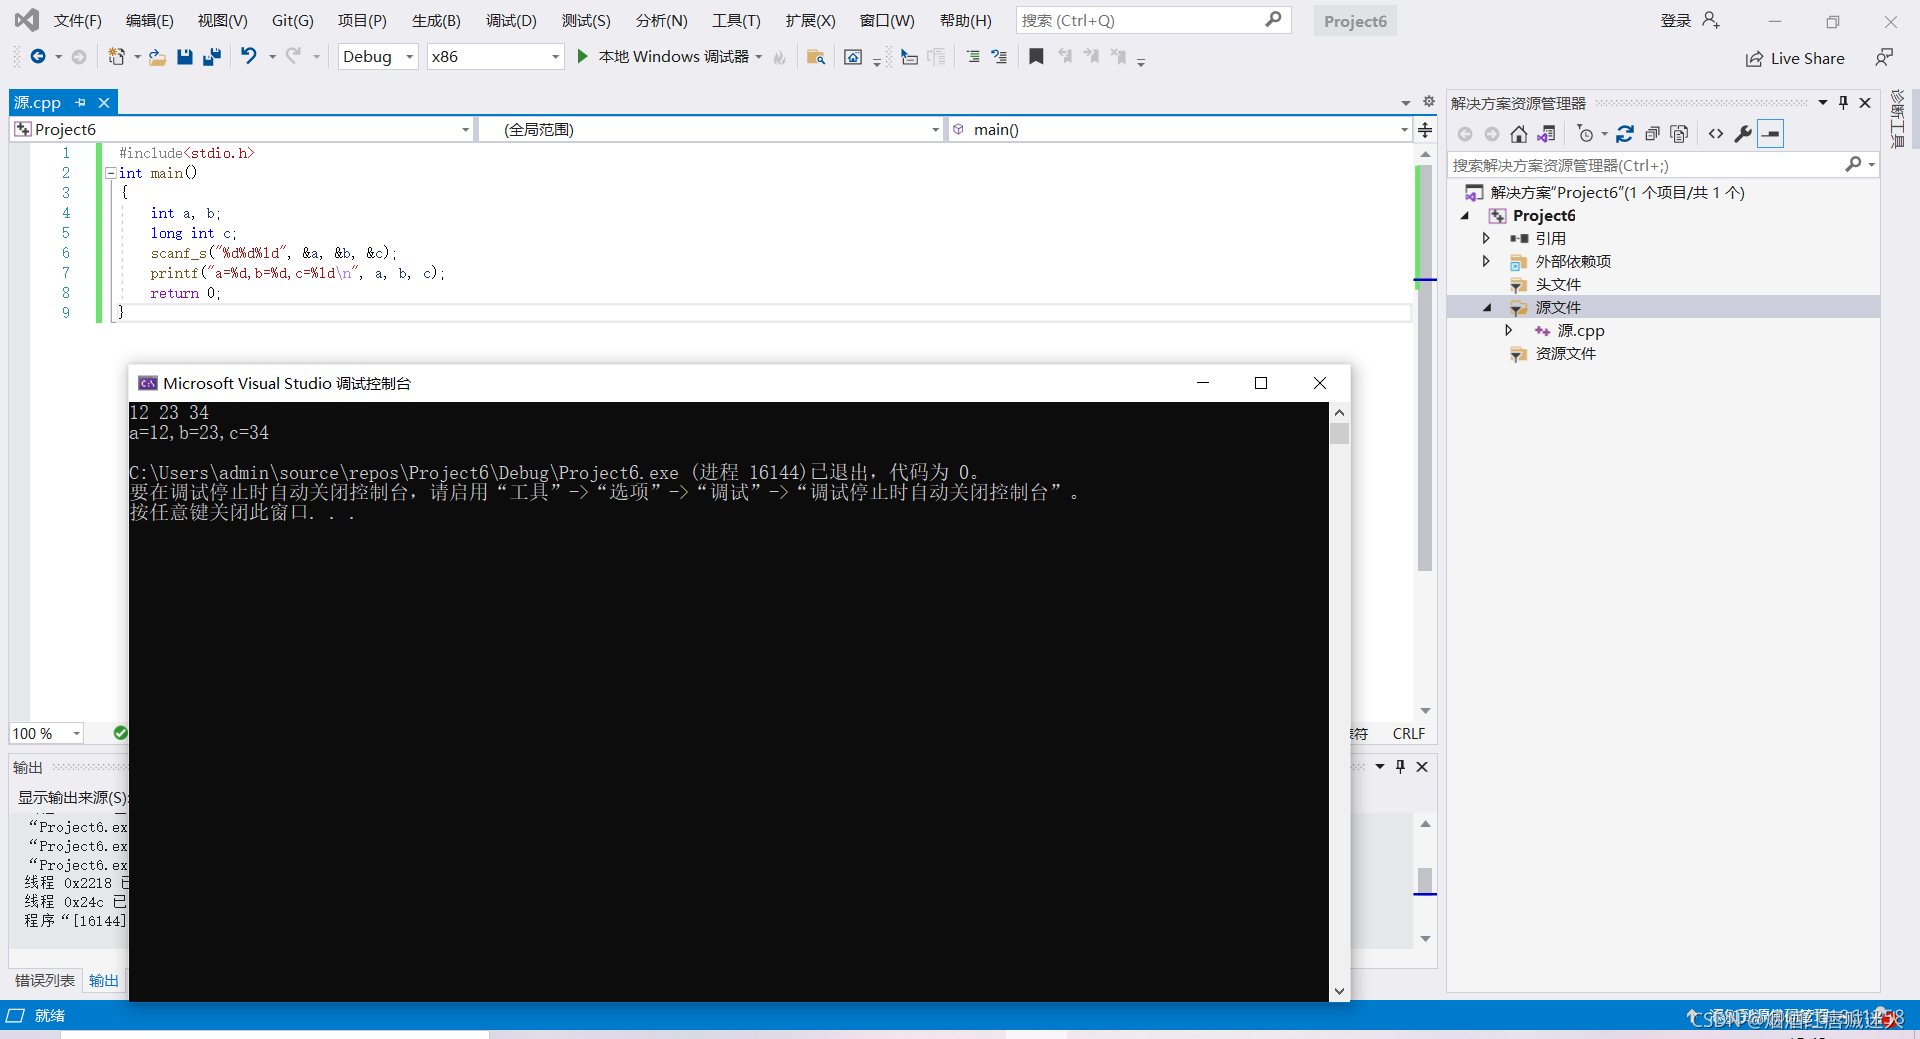Screen dimensions: 1920x1039
Task: Select the 头文件 folder
Action: [x=1558, y=284]
